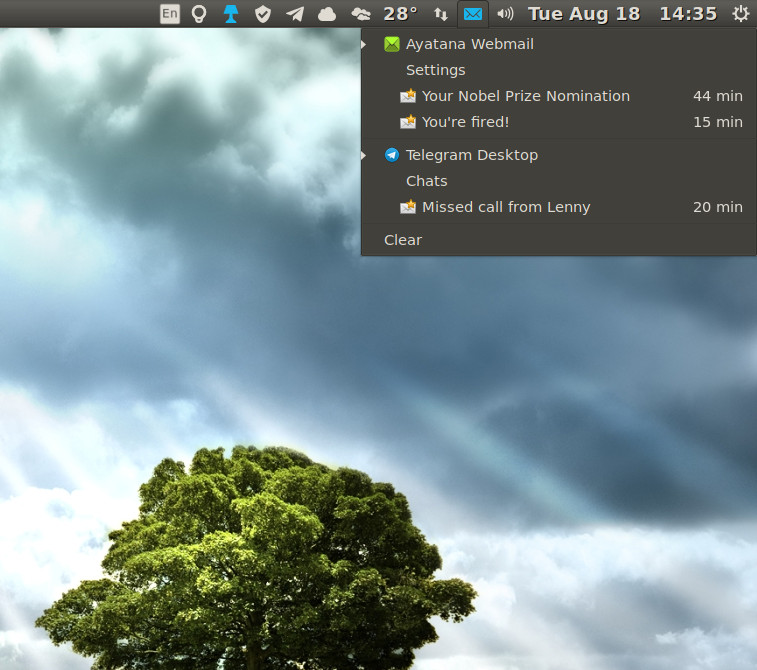Click the mail icon beside Nobel Prize Nomination
Viewport: 757px width, 670px height.
[x=408, y=96]
